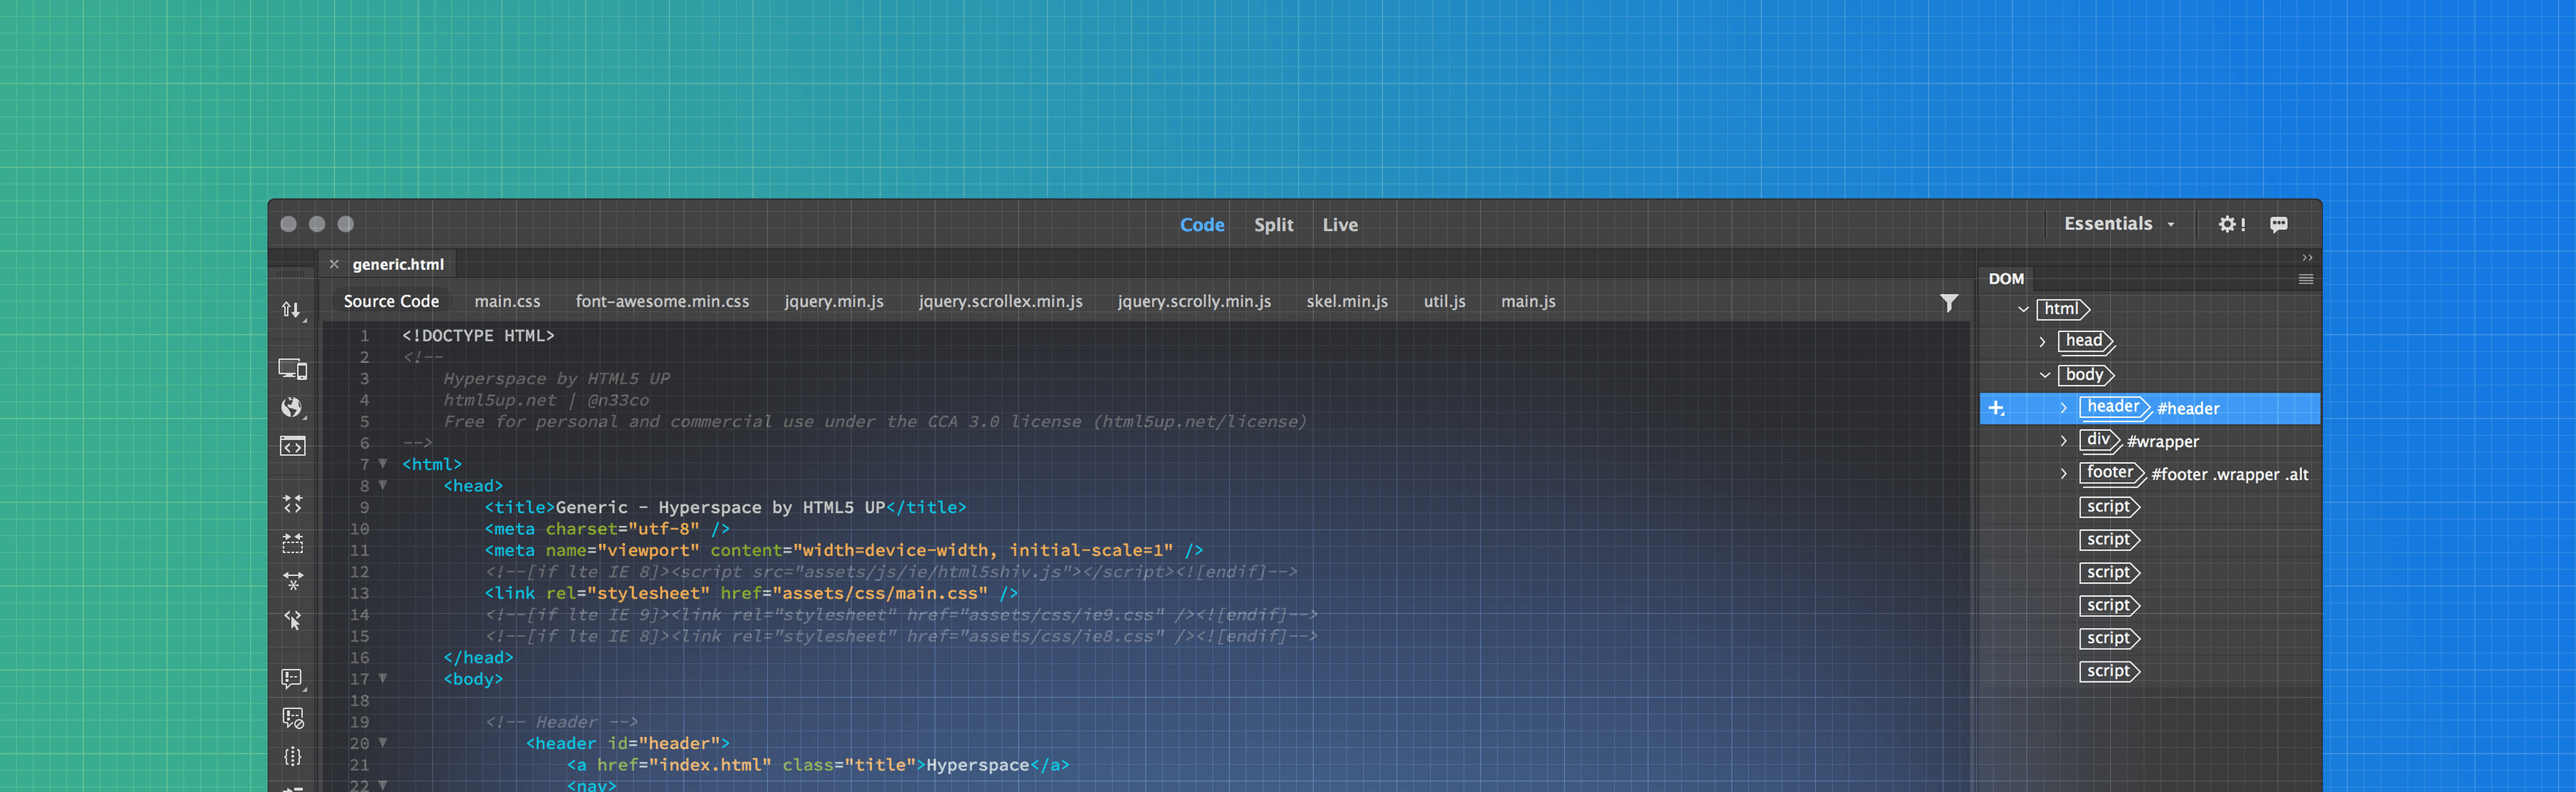The width and height of the screenshot is (2576, 792).
Task: Select the DOM panel tab
Action: click(x=2006, y=279)
